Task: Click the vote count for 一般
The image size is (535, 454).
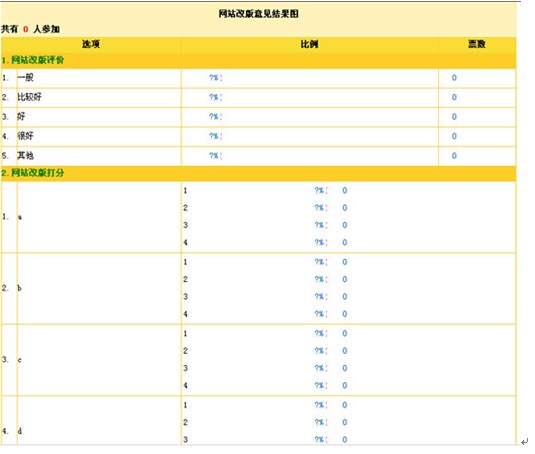Action: [x=454, y=78]
